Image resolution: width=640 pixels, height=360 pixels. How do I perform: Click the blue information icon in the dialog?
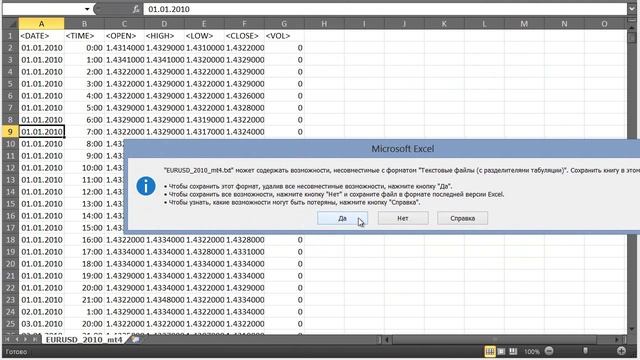tap(146, 187)
